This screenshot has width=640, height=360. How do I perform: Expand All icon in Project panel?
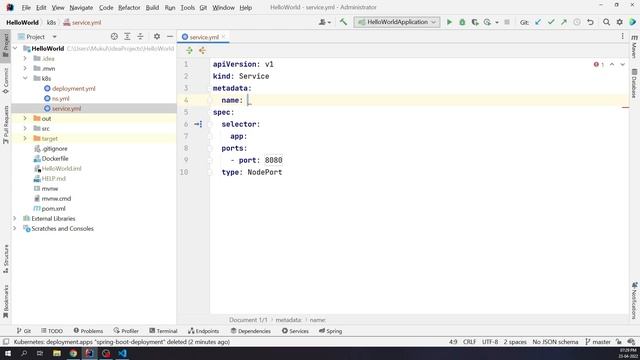click(x=127, y=37)
